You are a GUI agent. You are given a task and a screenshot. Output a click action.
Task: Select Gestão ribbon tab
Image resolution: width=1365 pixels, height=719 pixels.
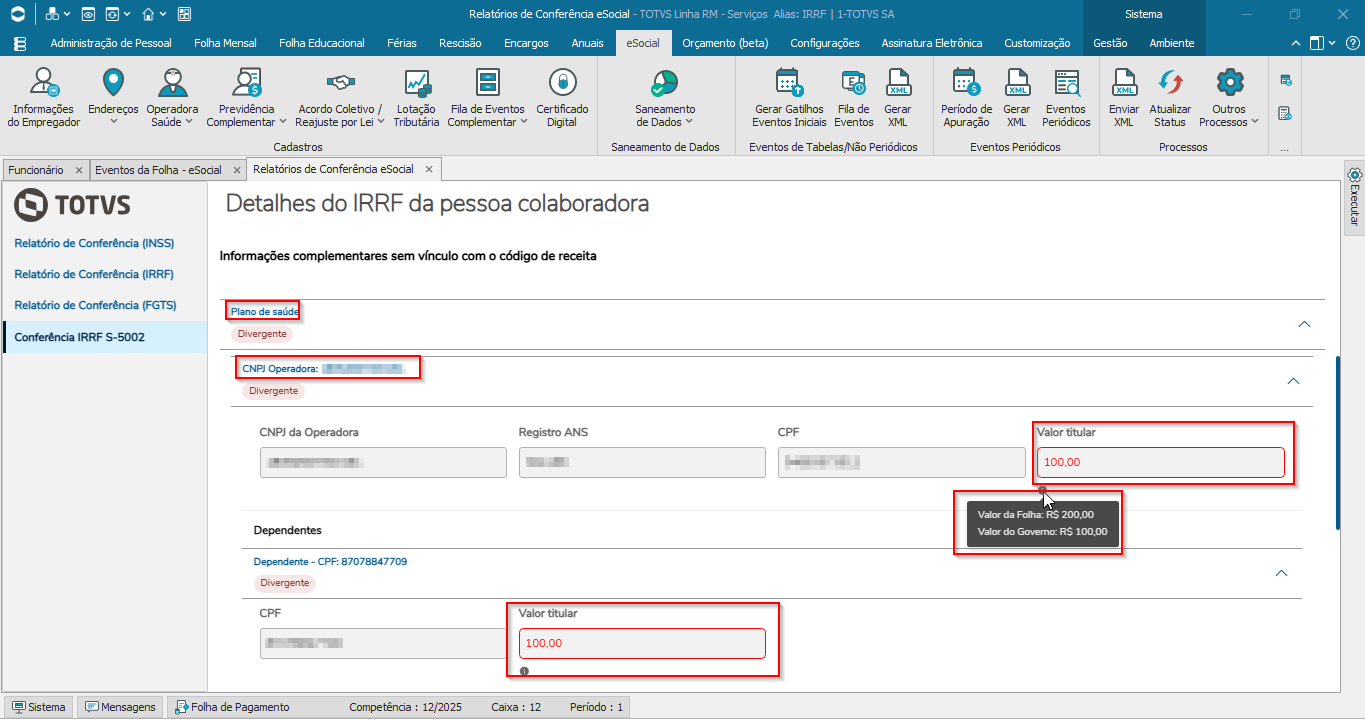click(x=1110, y=43)
